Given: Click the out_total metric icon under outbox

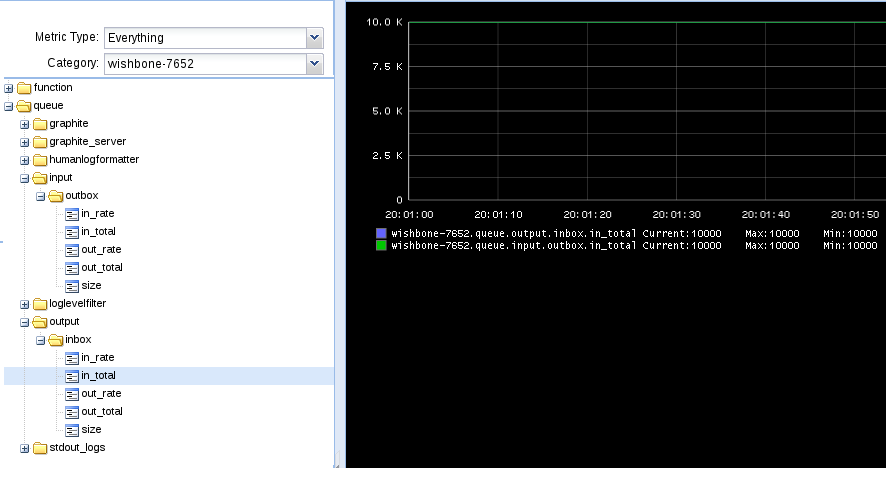Looking at the screenshot, I should (72, 268).
